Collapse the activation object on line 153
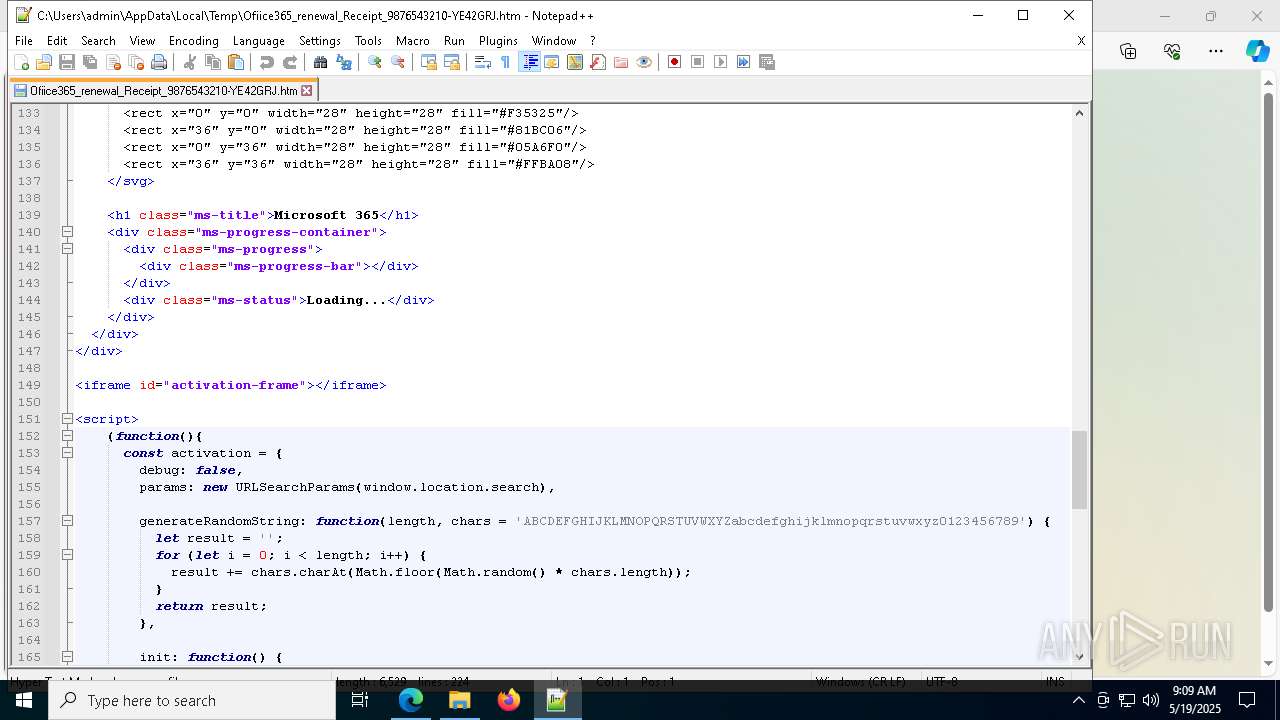The height and width of the screenshot is (720, 1280). click(x=67, y=453)
